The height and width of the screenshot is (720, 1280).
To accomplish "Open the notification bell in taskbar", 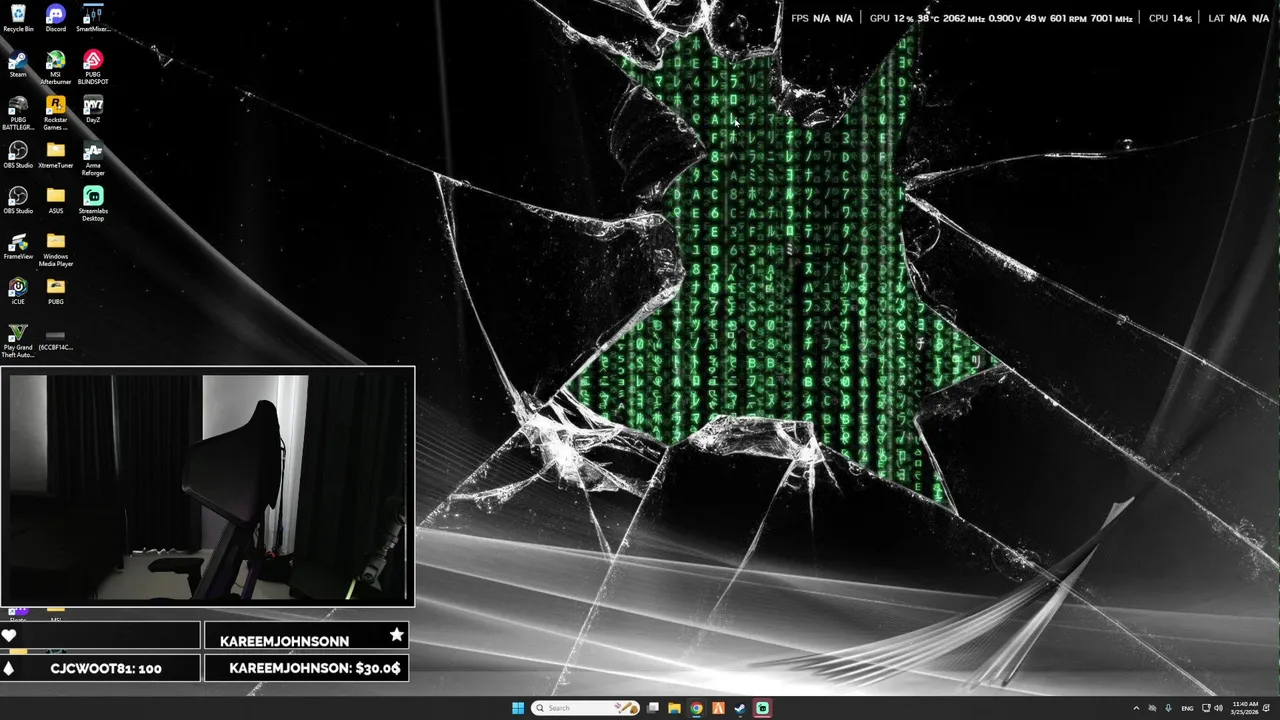I will (x=1267, y=708).
